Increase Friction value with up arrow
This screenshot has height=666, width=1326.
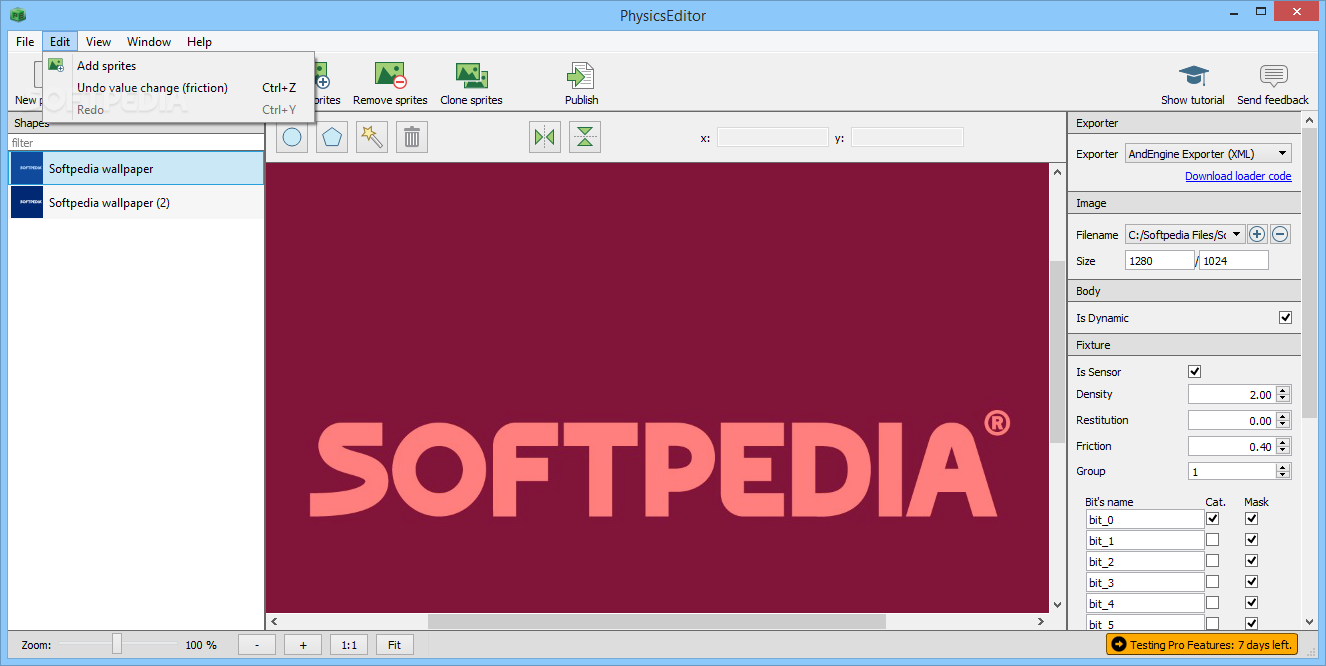tap(1284, 442)
